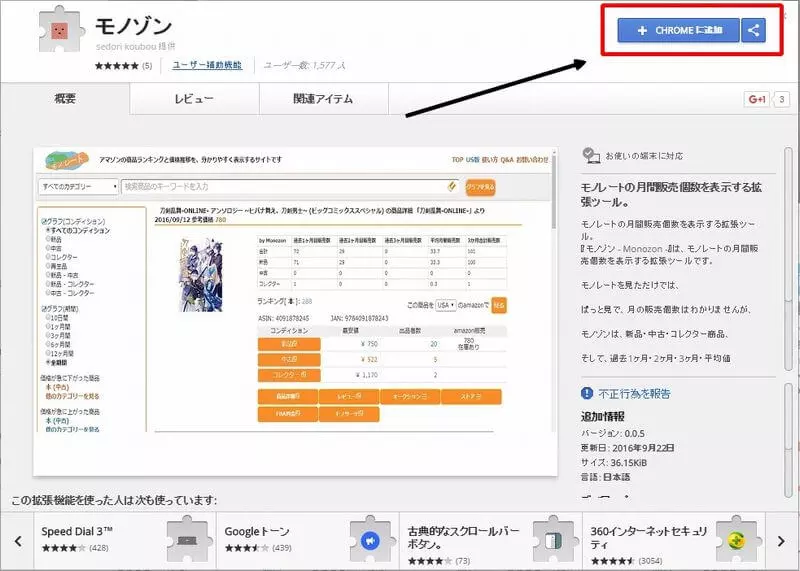800x571 pixels.
Task: Click the right carousel arrow
Action: tap(781, 541)
